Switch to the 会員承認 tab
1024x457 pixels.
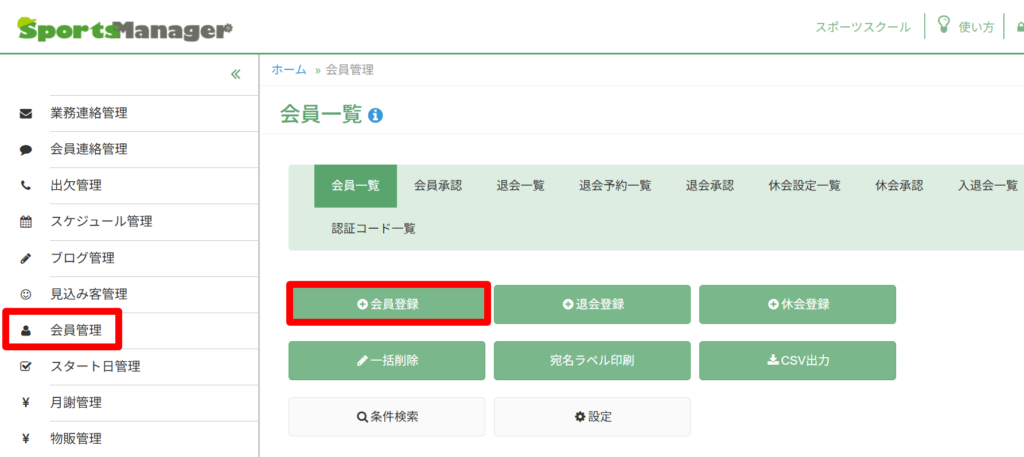(x=438, y=186)
